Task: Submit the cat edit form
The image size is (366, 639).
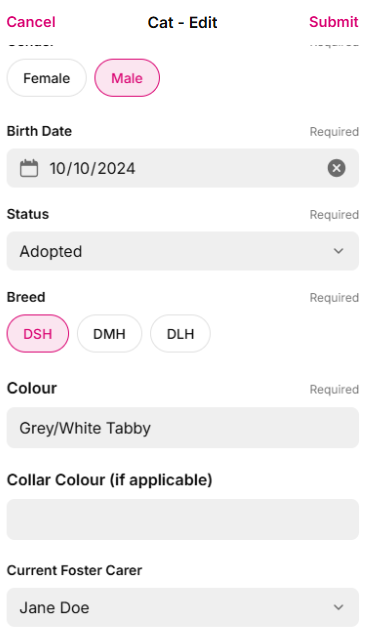Action: (x=334, y=22)
